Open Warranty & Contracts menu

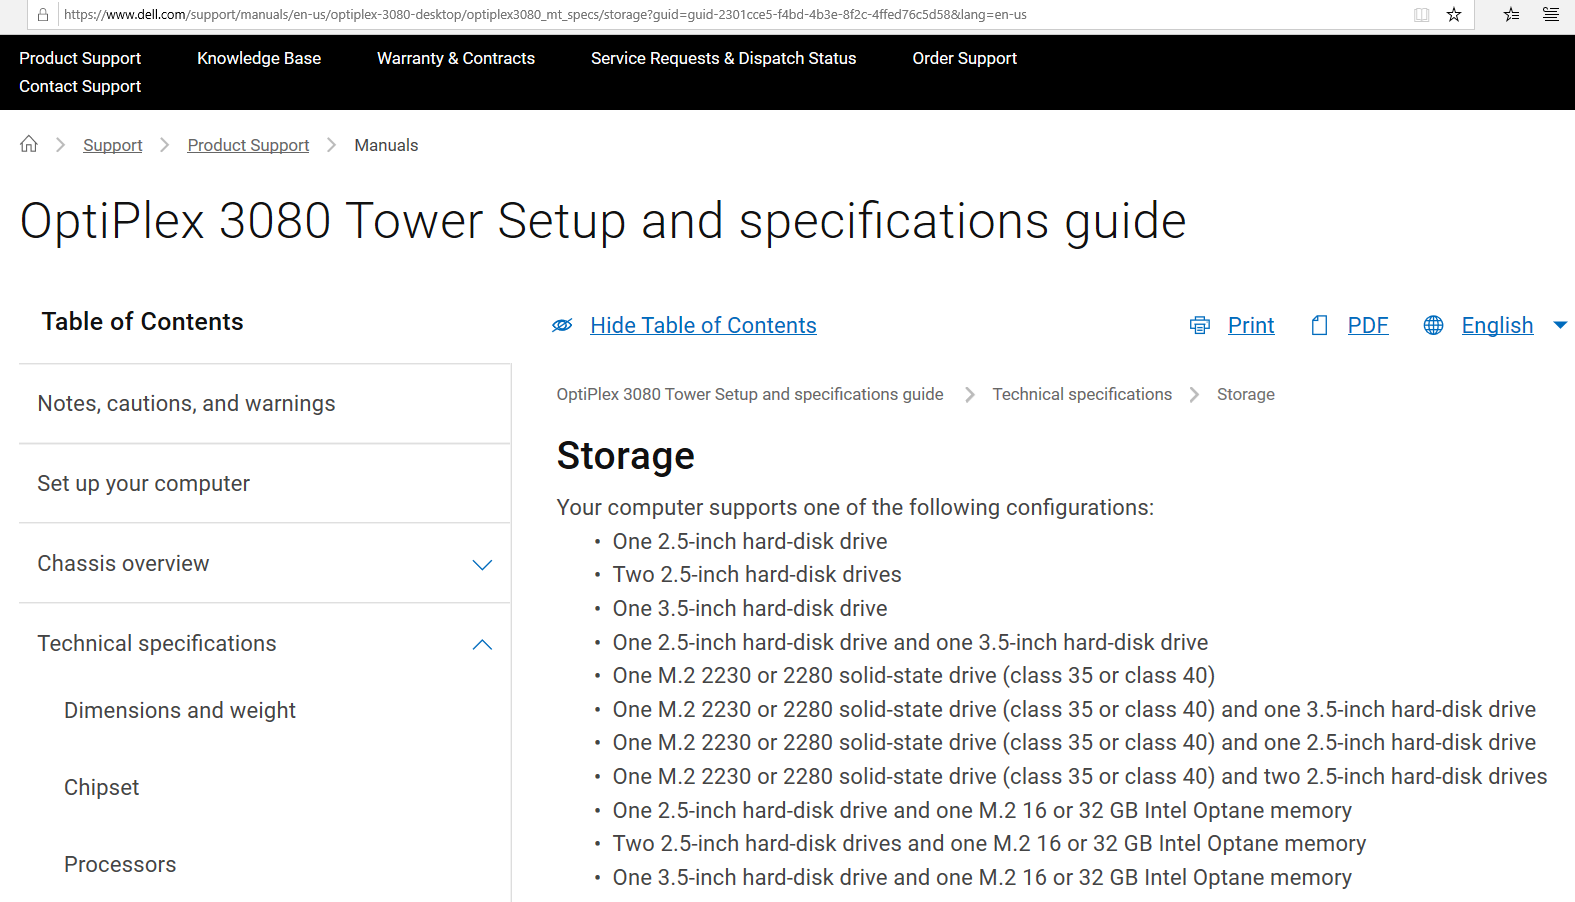(456, 58)
